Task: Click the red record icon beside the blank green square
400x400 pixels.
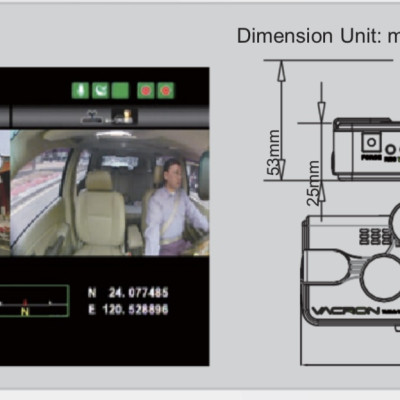Action: (x=146, y=91)
